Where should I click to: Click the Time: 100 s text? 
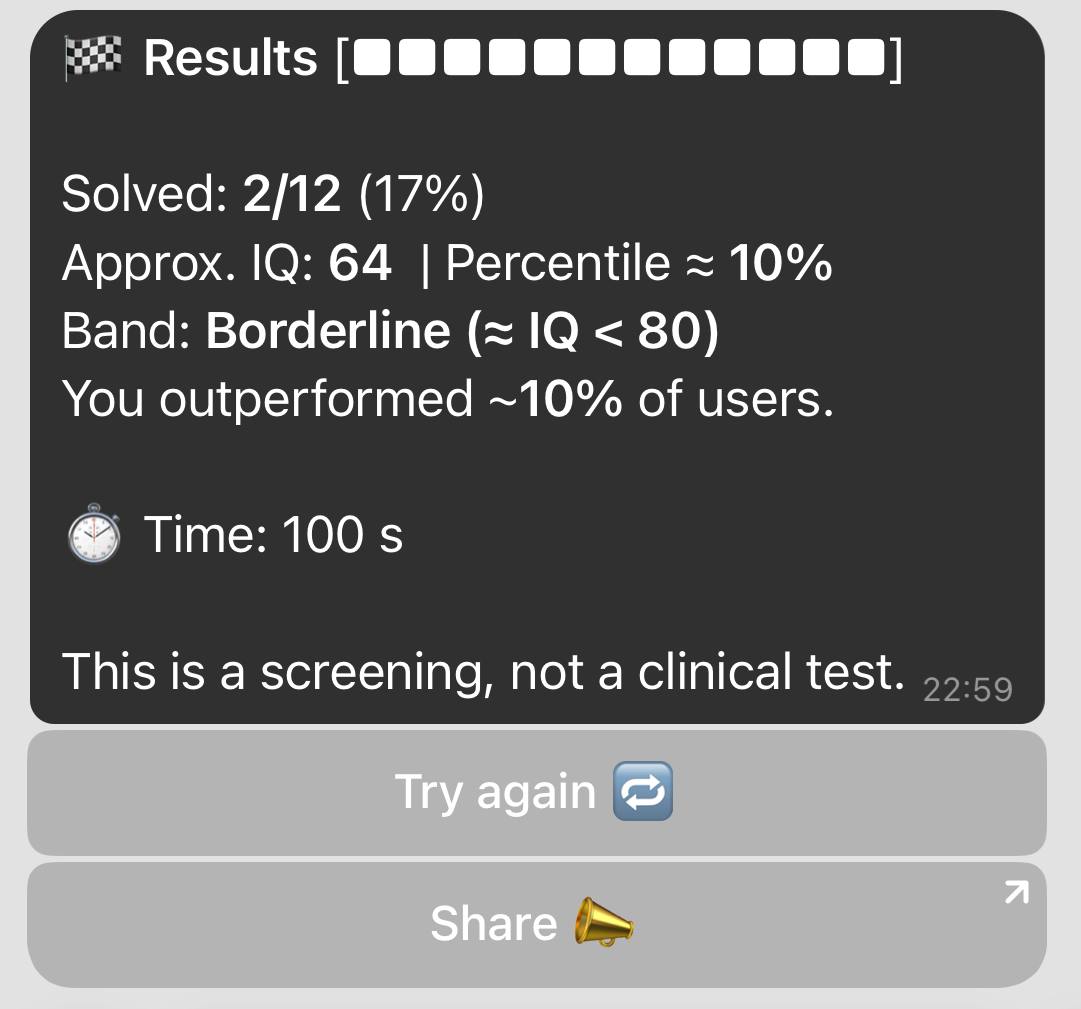(x=273, y=534)
